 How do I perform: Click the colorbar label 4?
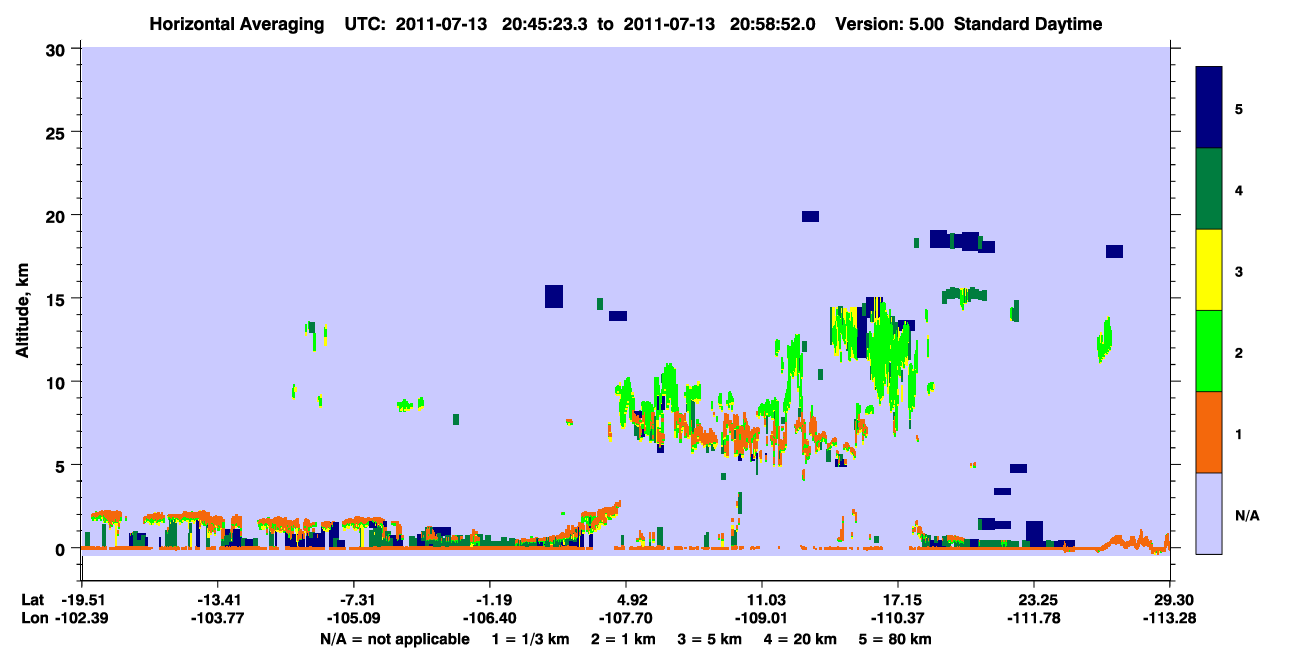1239,189
